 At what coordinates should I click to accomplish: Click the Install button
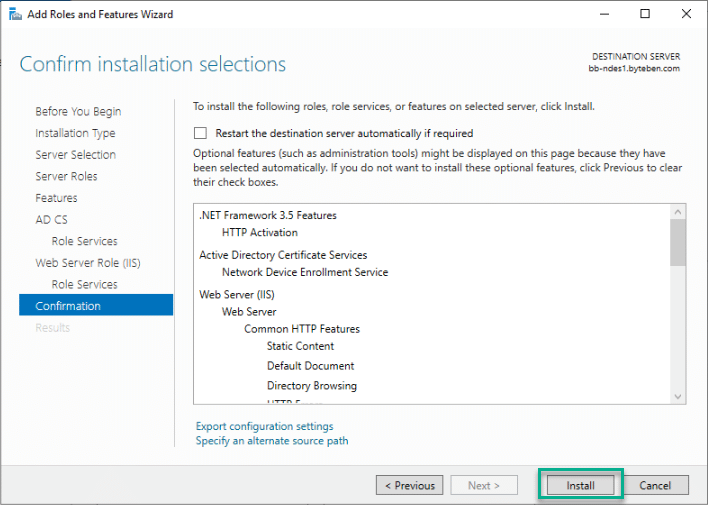tap(580, 486)
